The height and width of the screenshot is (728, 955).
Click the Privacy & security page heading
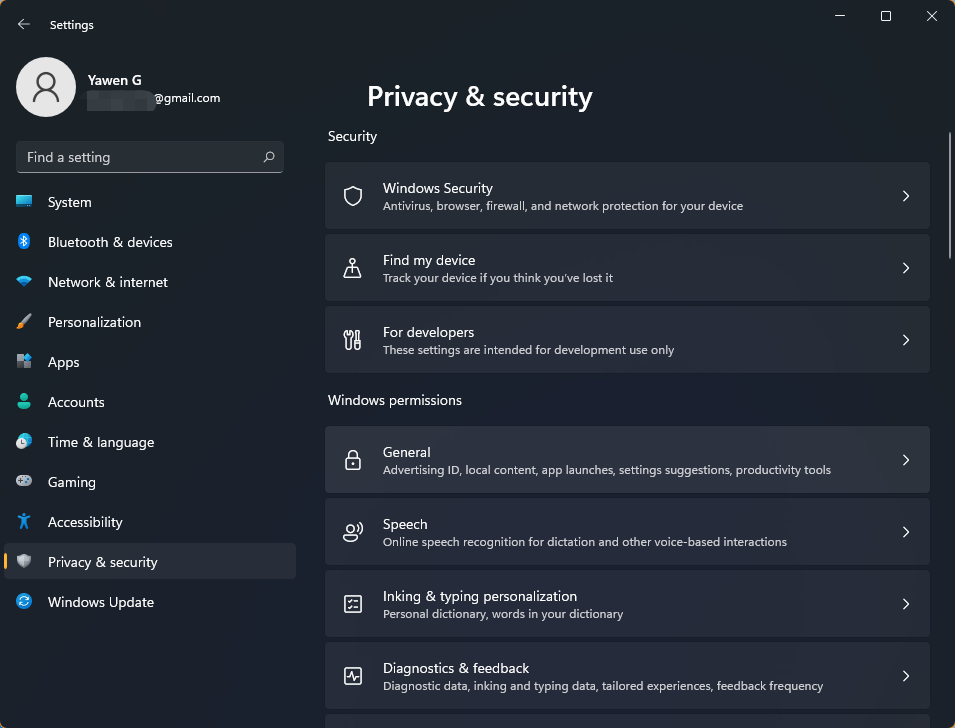point(480,96)
